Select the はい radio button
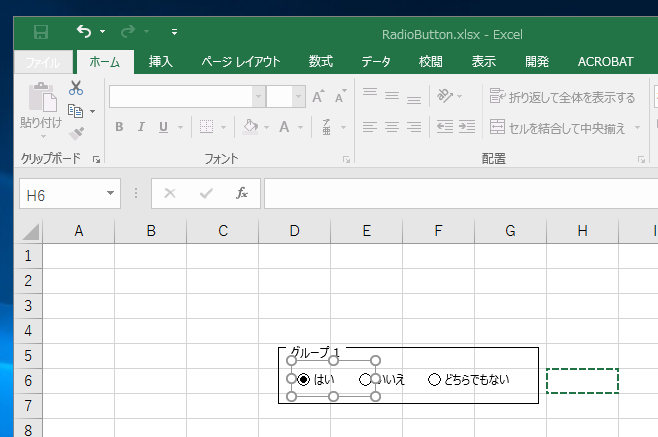Image resolution: width=658 pixels, height=437 pixels. [303, 380]
